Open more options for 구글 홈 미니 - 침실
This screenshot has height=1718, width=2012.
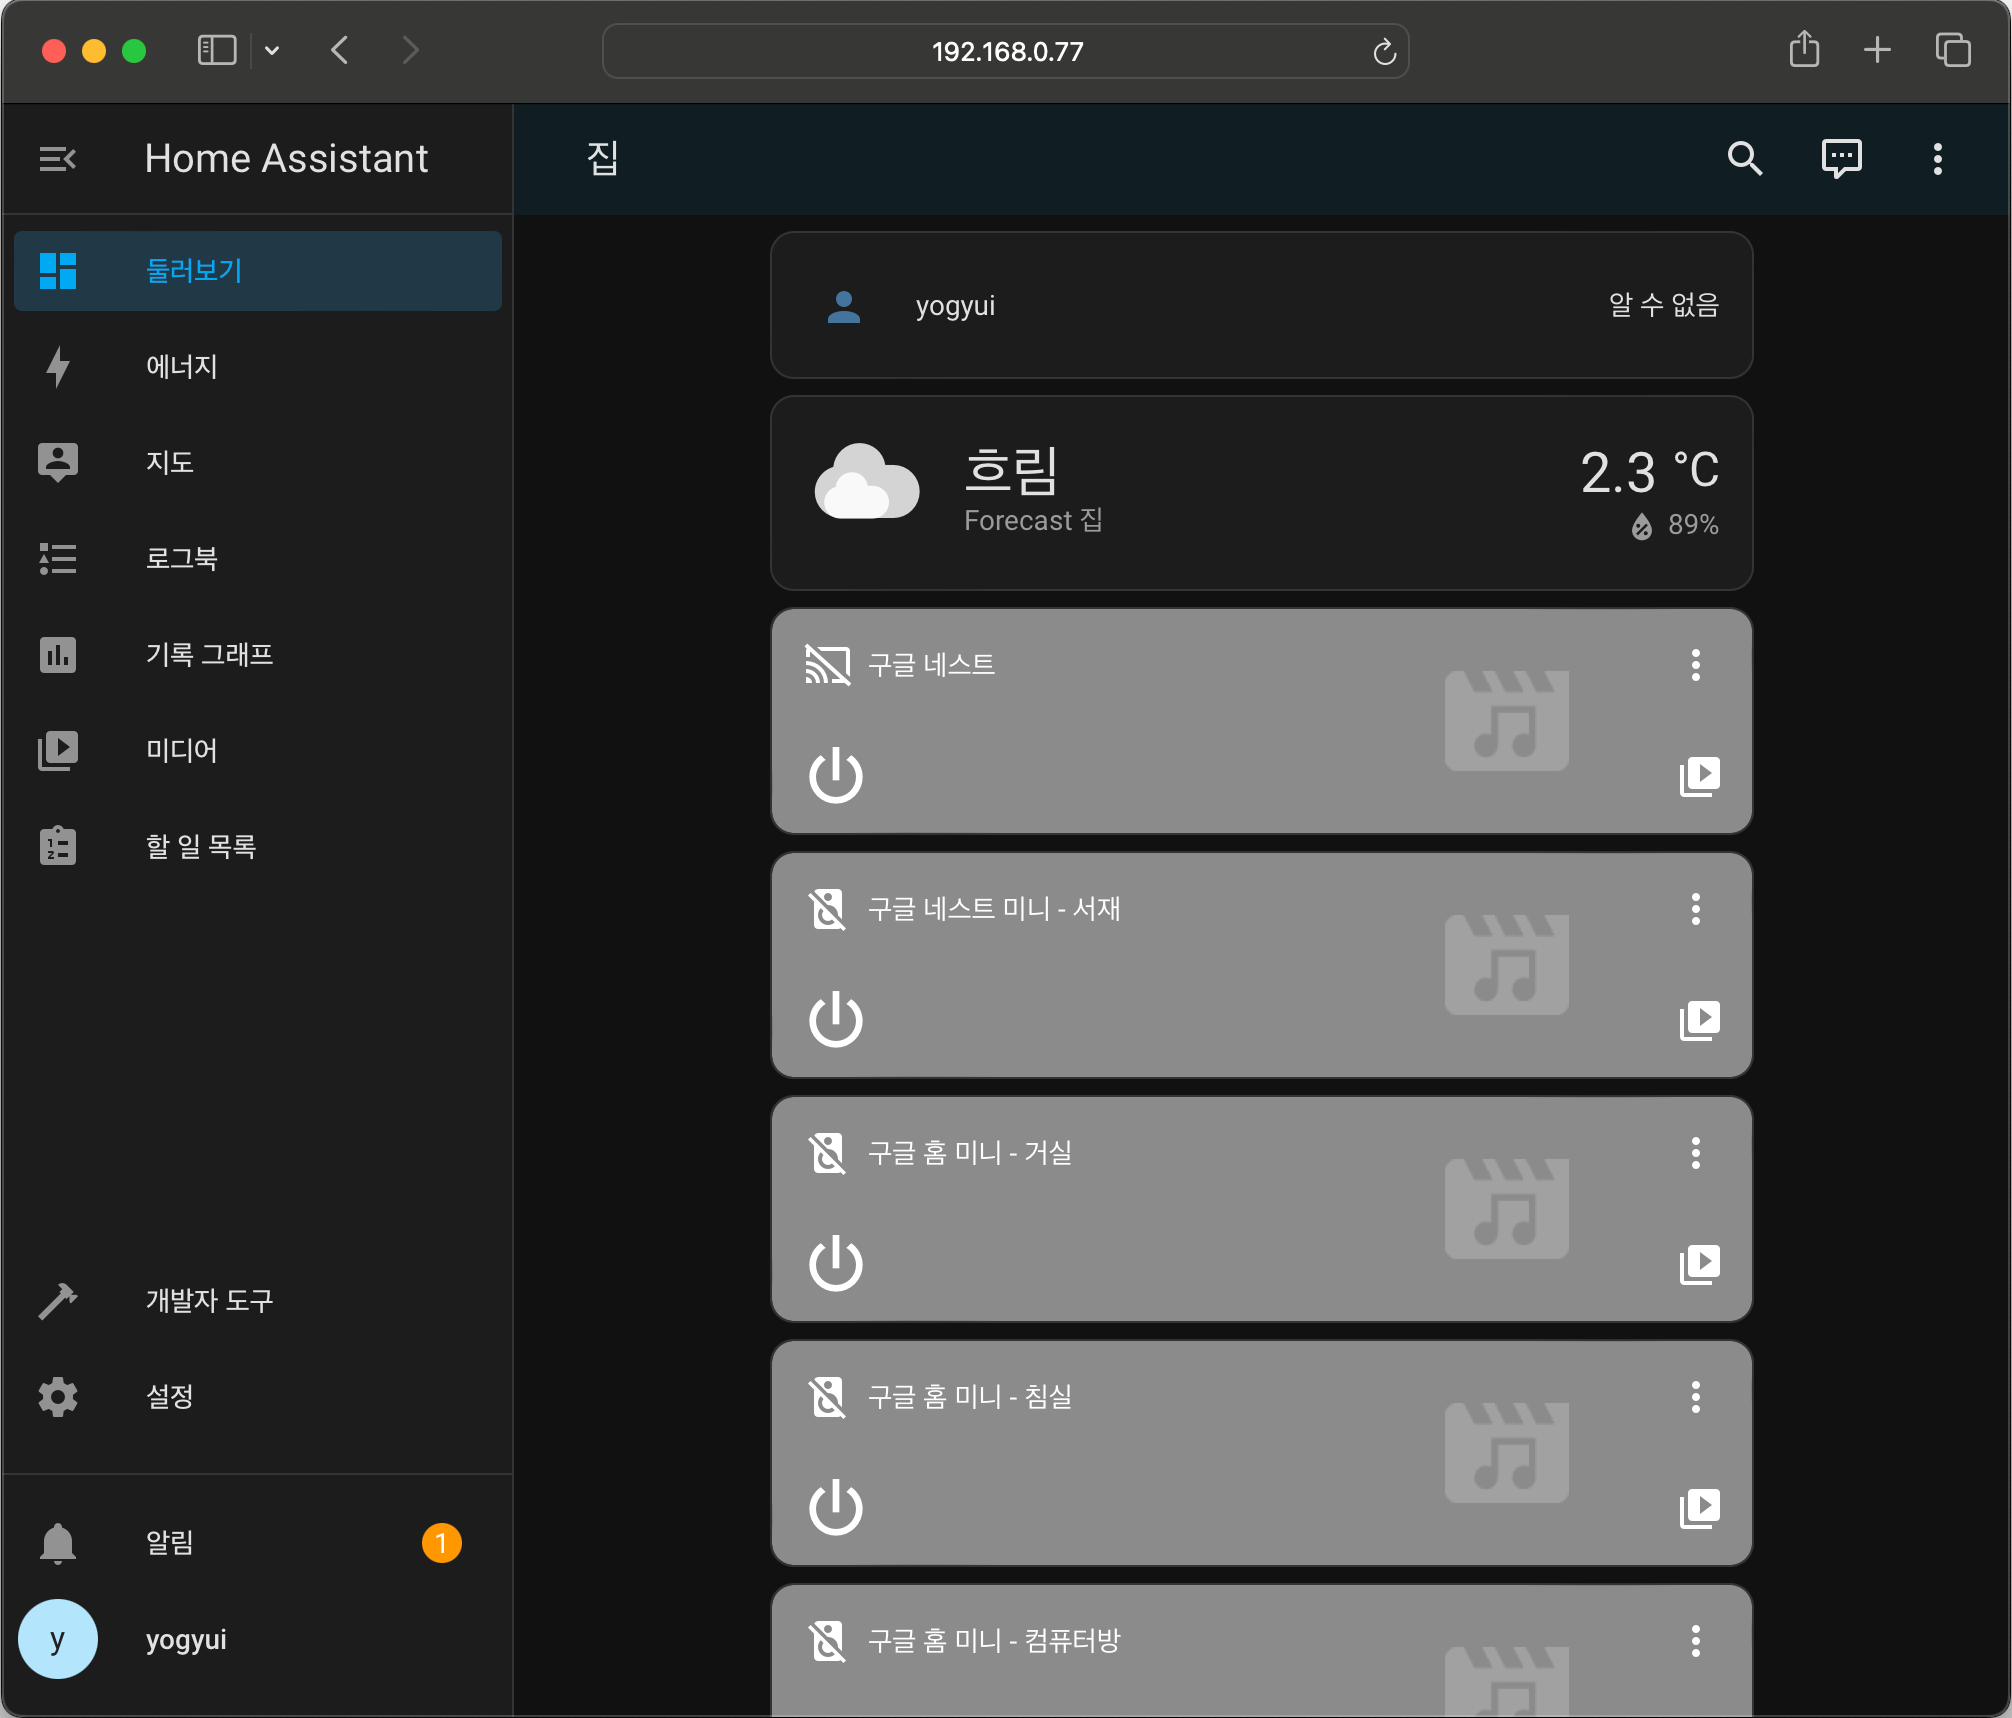(1695, 1397)
